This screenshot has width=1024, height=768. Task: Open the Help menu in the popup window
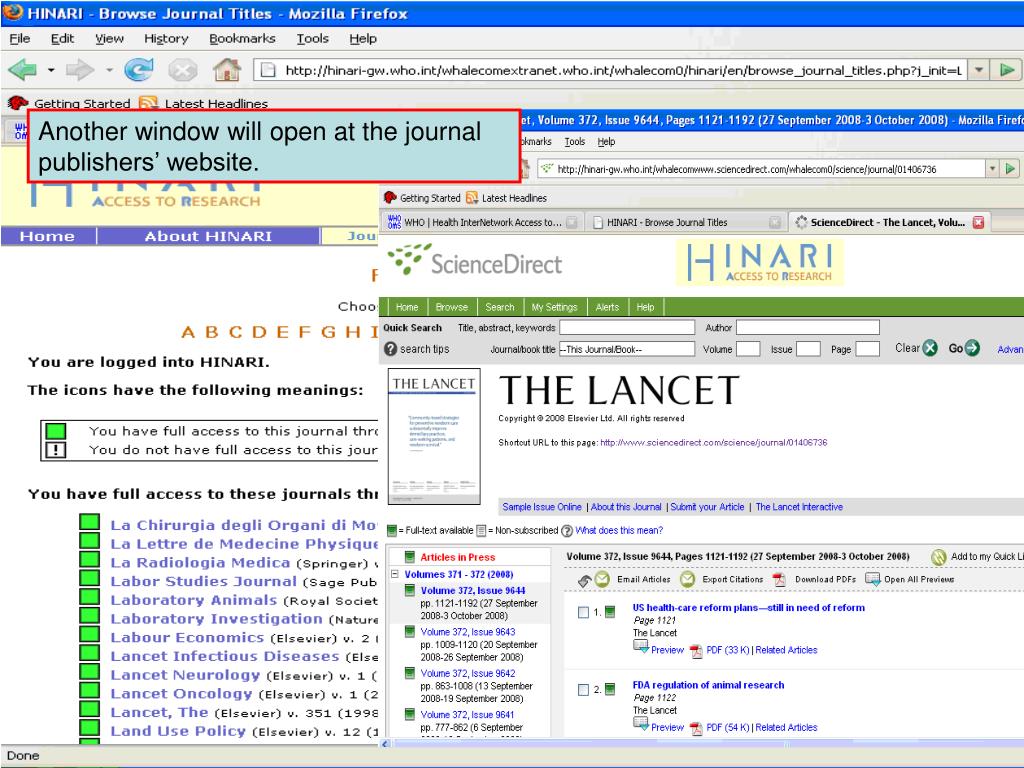[x=606, y=141]
